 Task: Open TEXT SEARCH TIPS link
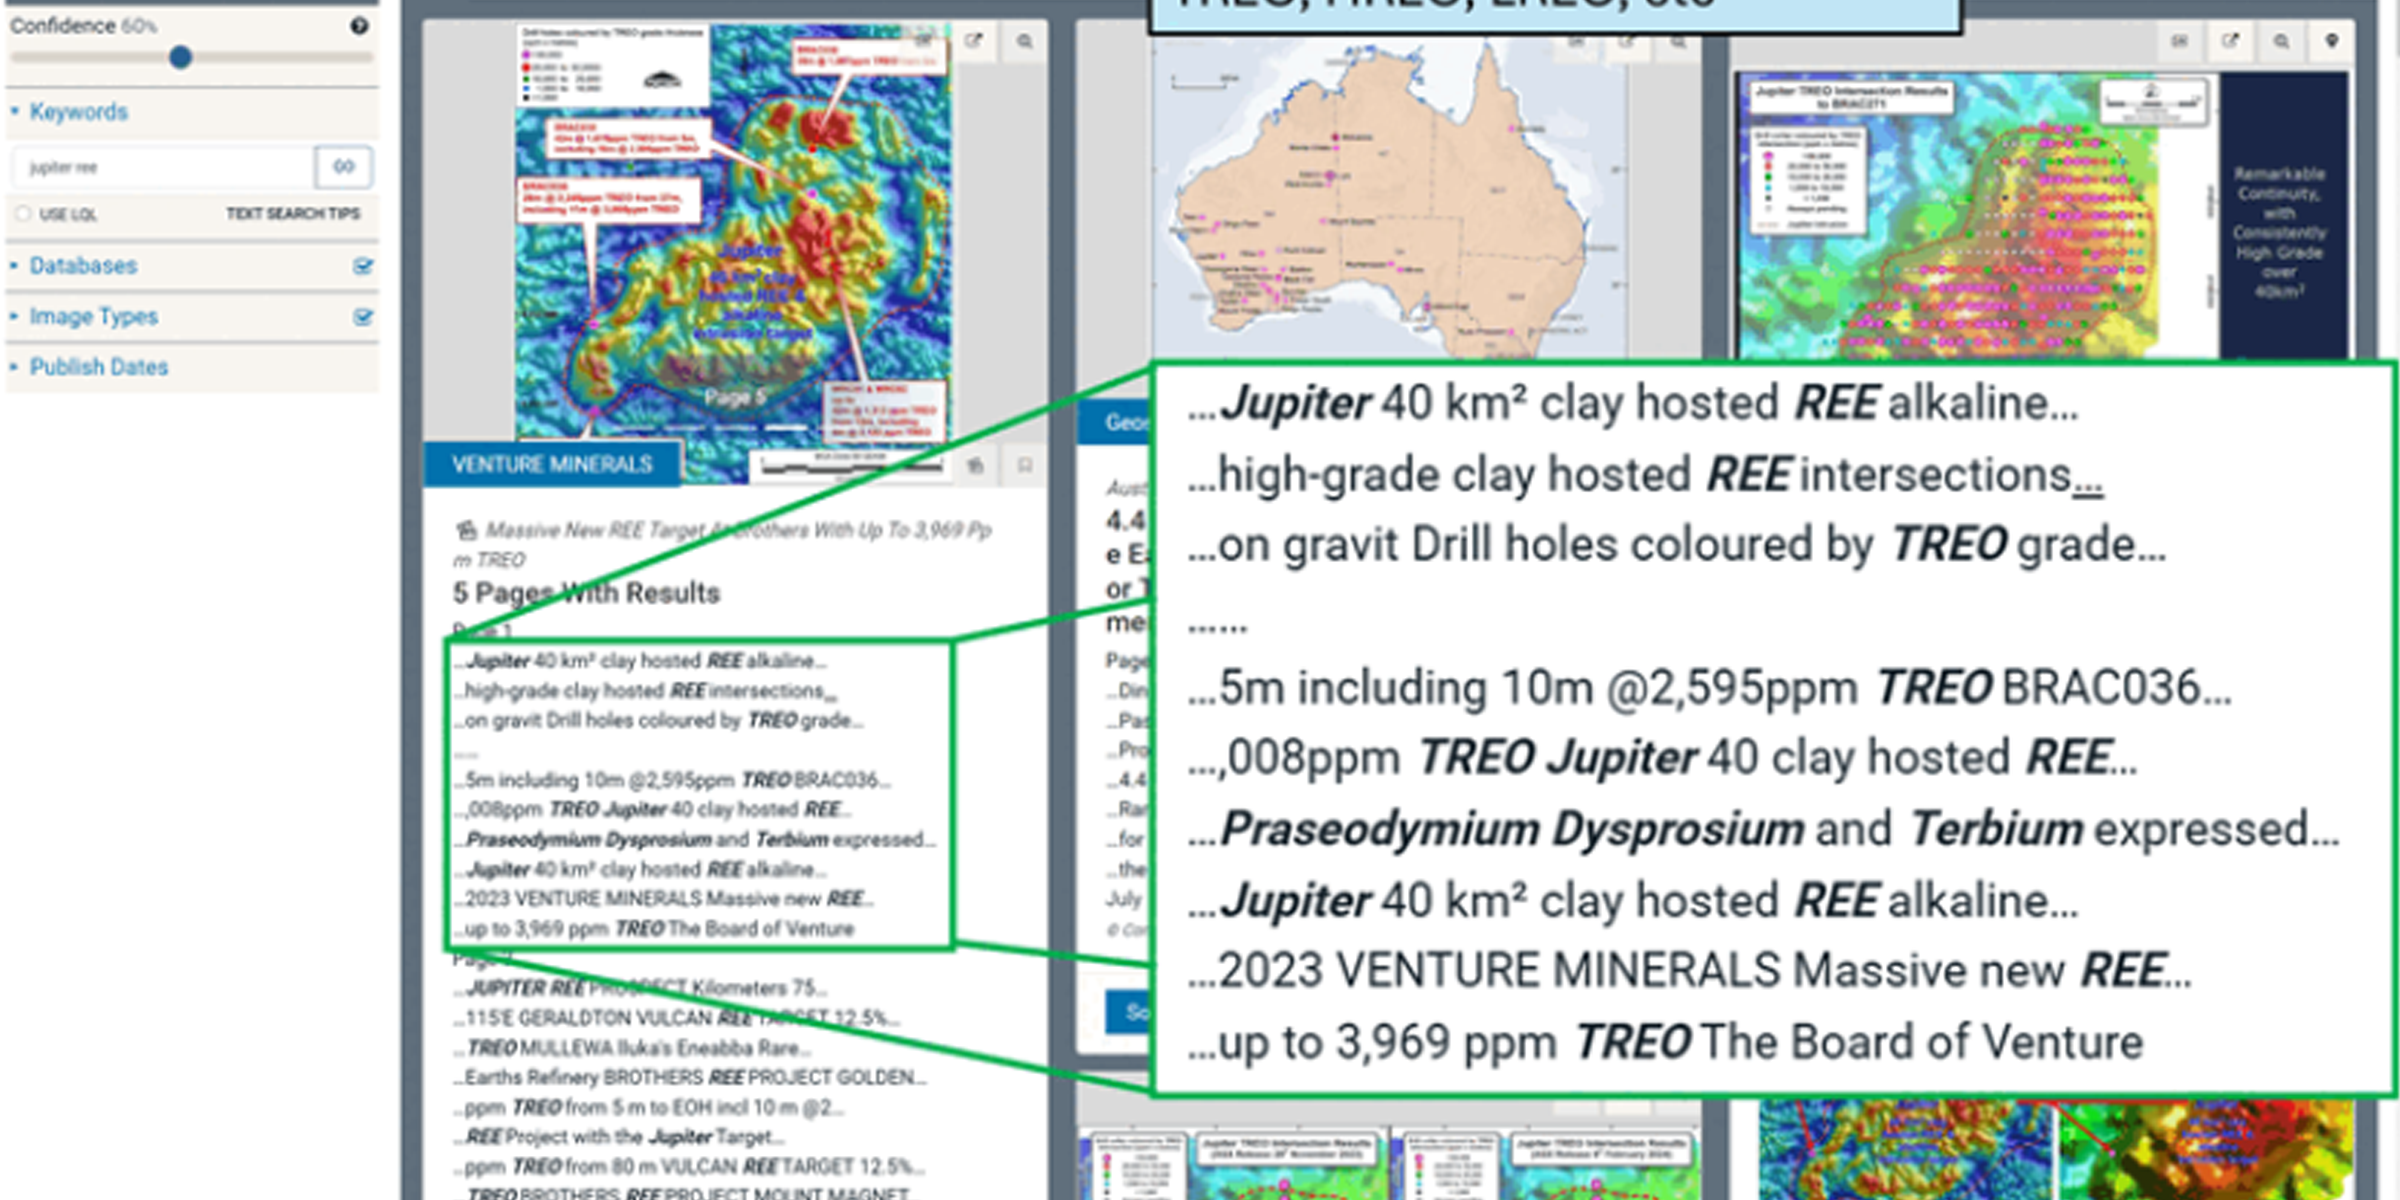coord(292,214)
